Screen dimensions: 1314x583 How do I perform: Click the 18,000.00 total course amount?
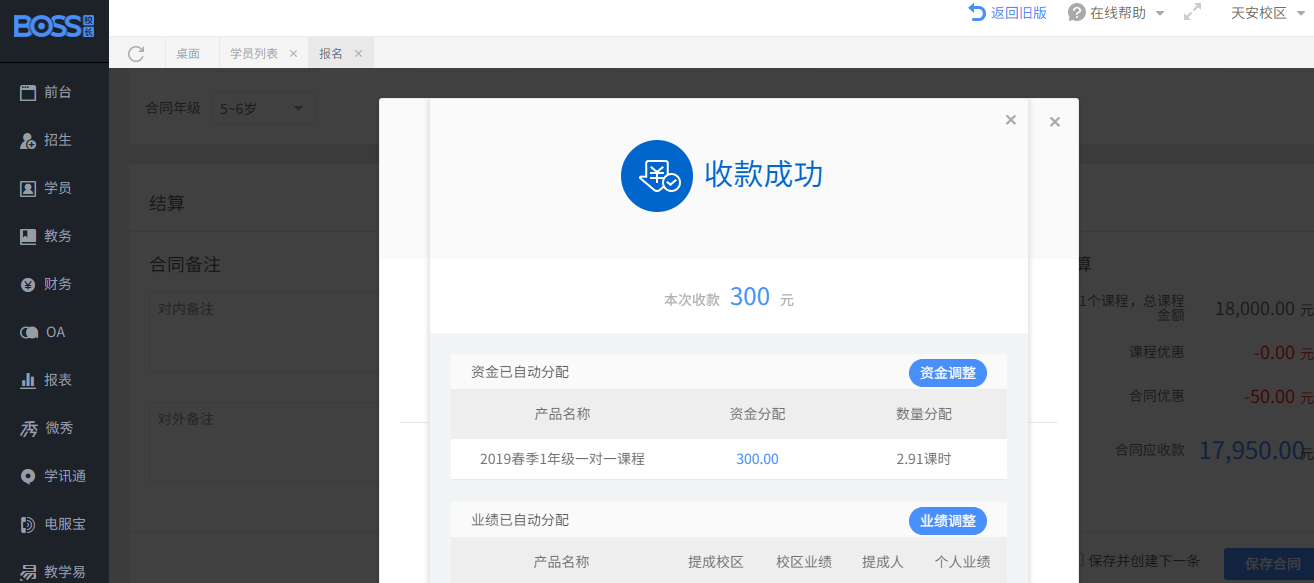point(1255,309)
